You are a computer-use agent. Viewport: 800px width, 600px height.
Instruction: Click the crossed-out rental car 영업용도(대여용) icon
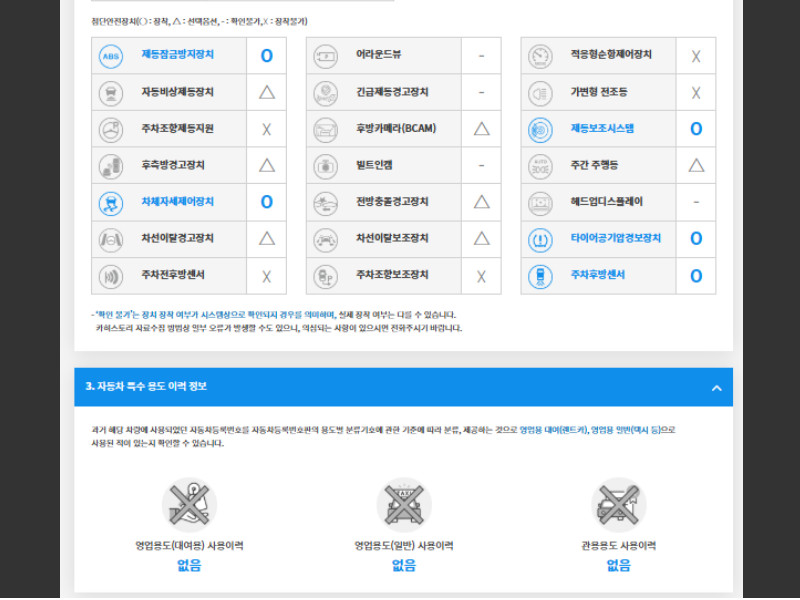click(189, 505)
